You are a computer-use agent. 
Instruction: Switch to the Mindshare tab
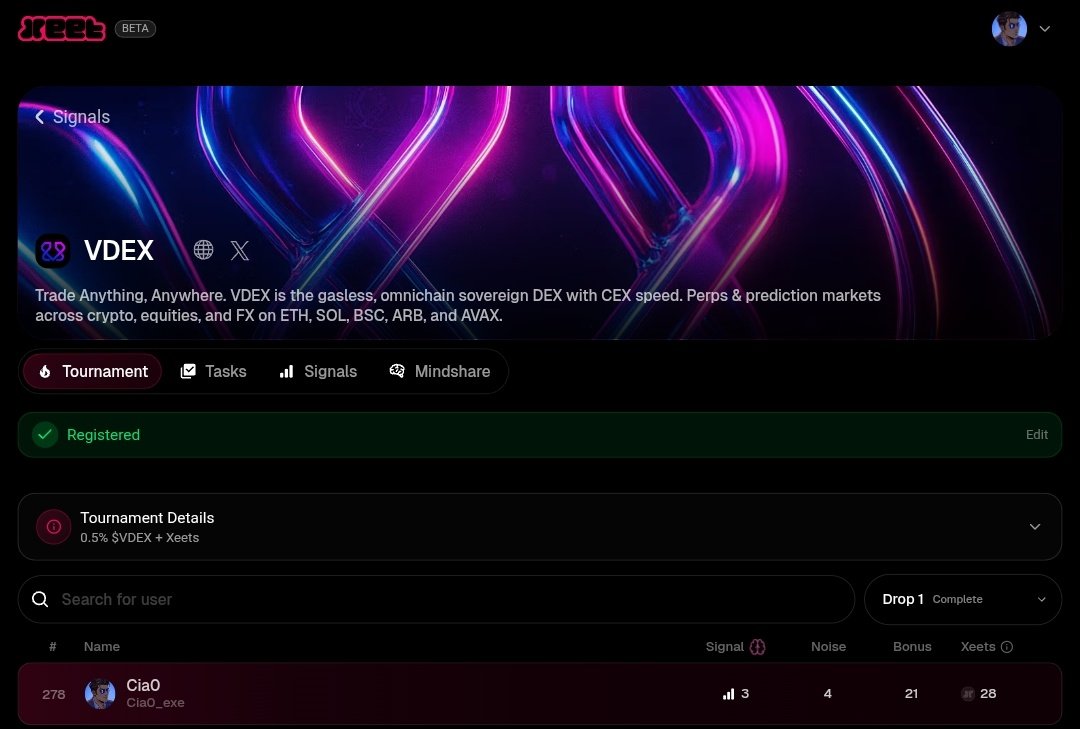click(x=440, y=371)
